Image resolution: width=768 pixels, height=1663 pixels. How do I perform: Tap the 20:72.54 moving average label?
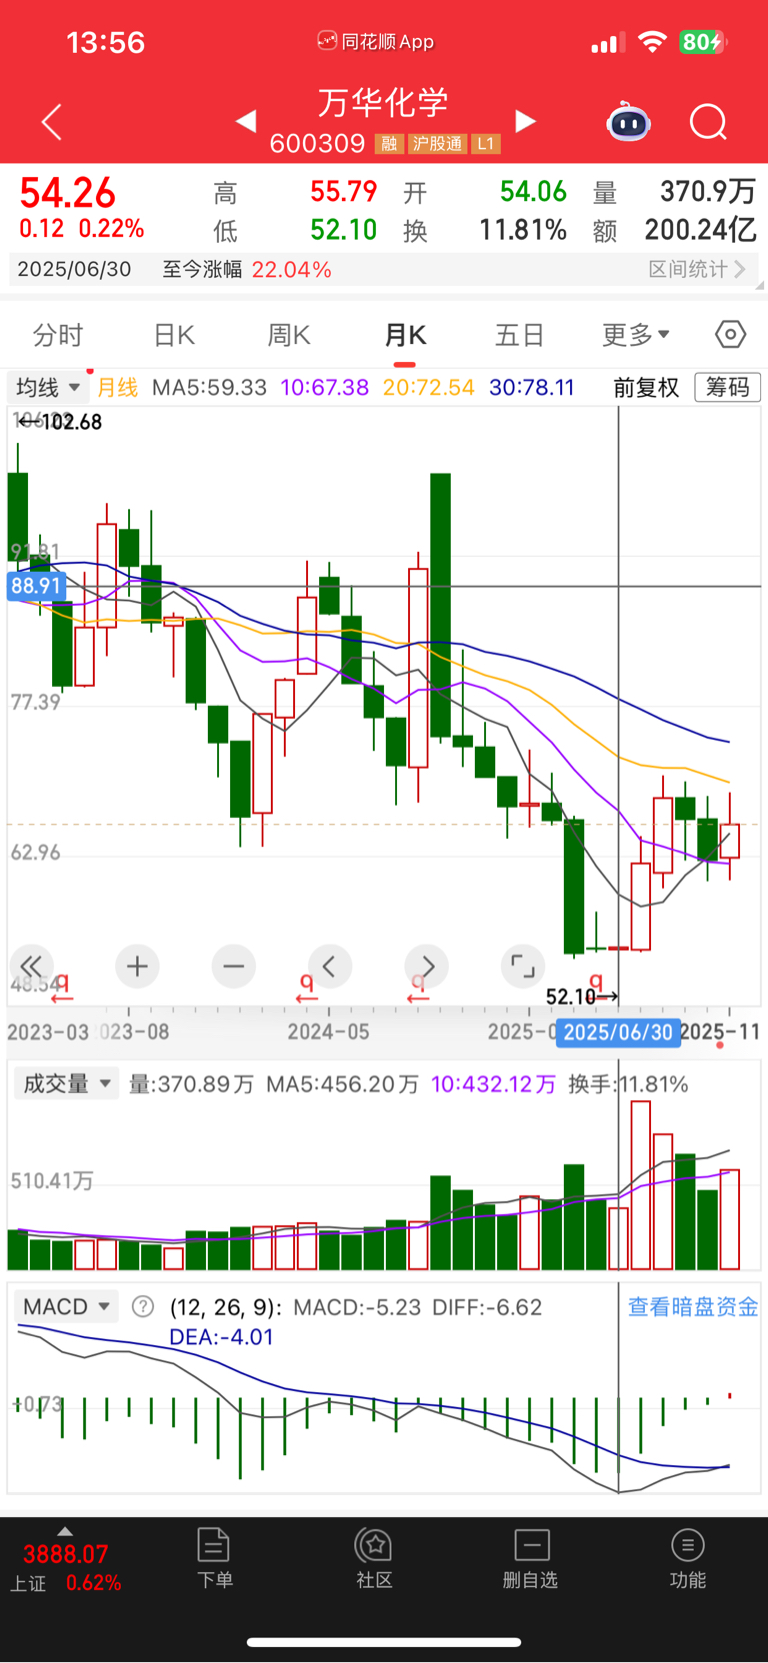pos(428,388)
